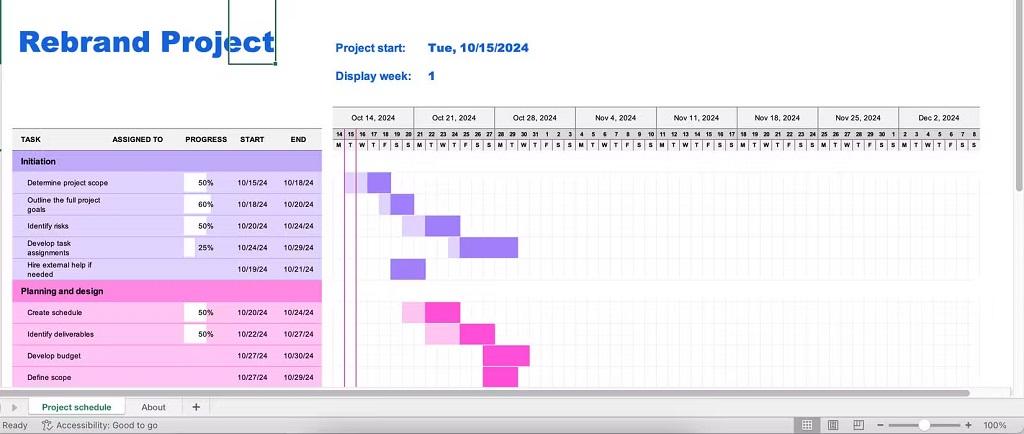Select the Display week label
Viewport: 1024px width, 434px height.
click(373, 76)
